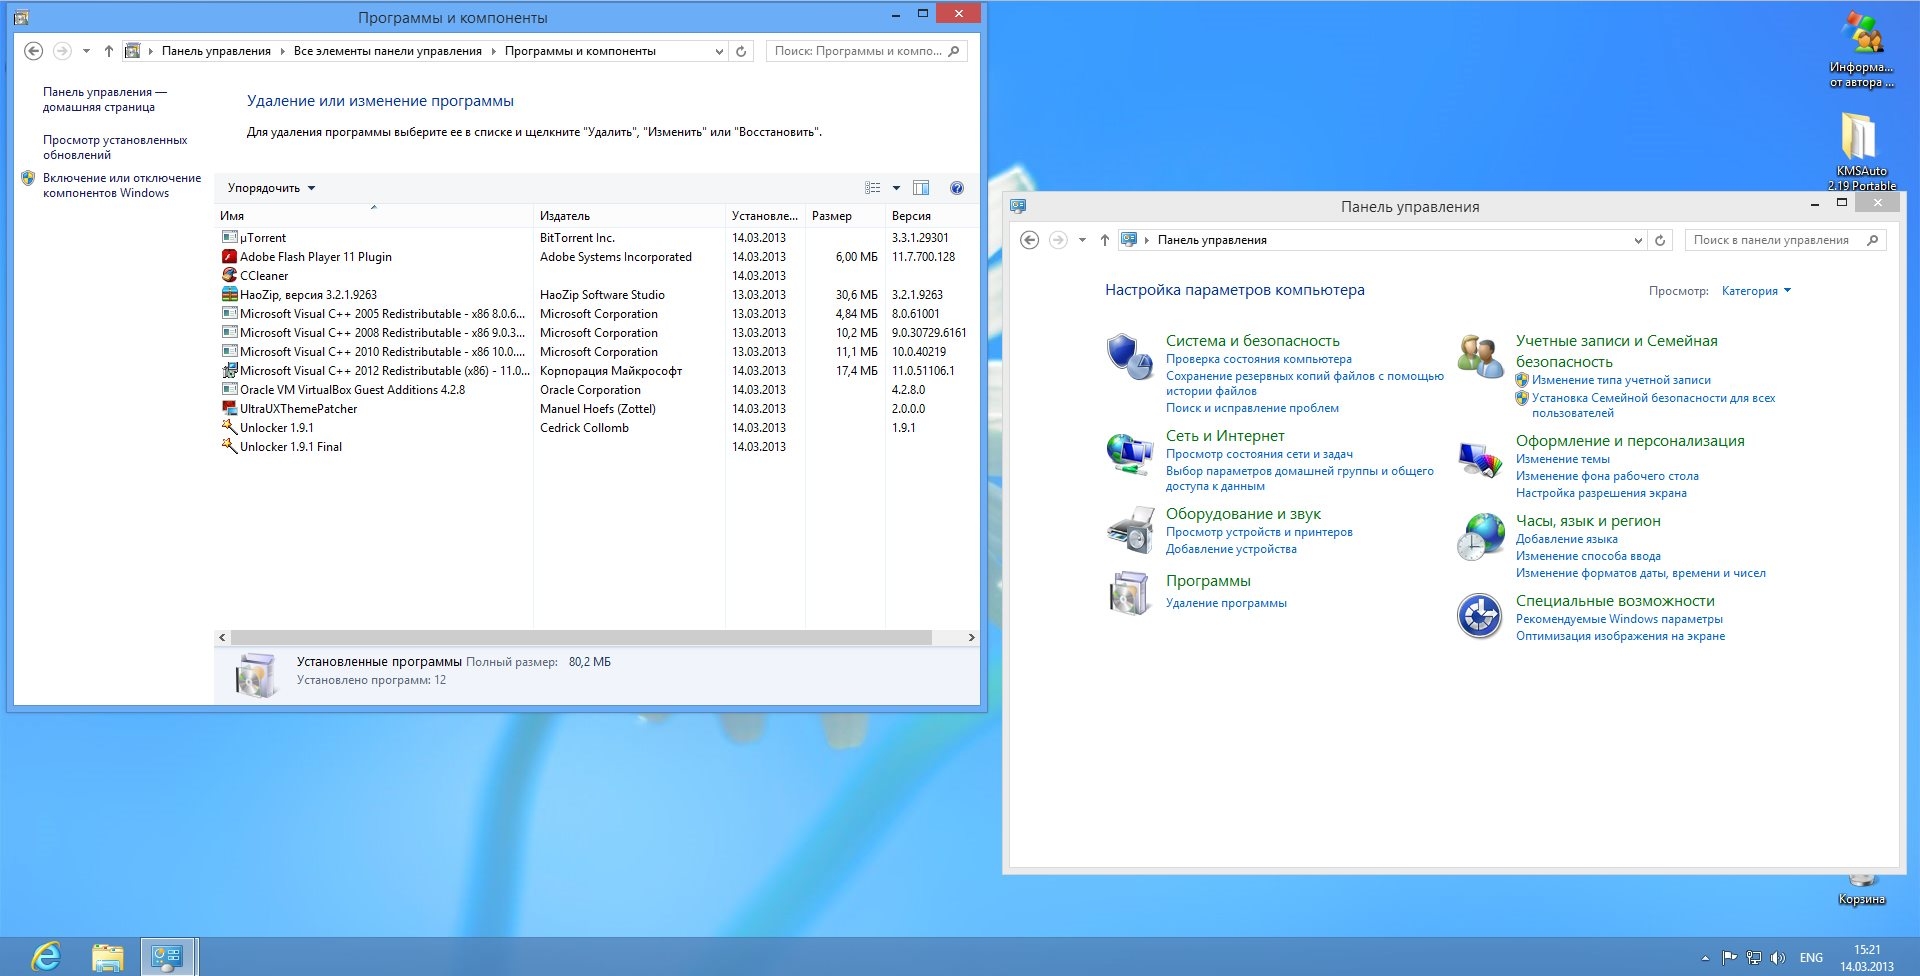The image size is (1920, 976).
Task: Refresh the Панель управления window address bar
Action: point(1660,240)
